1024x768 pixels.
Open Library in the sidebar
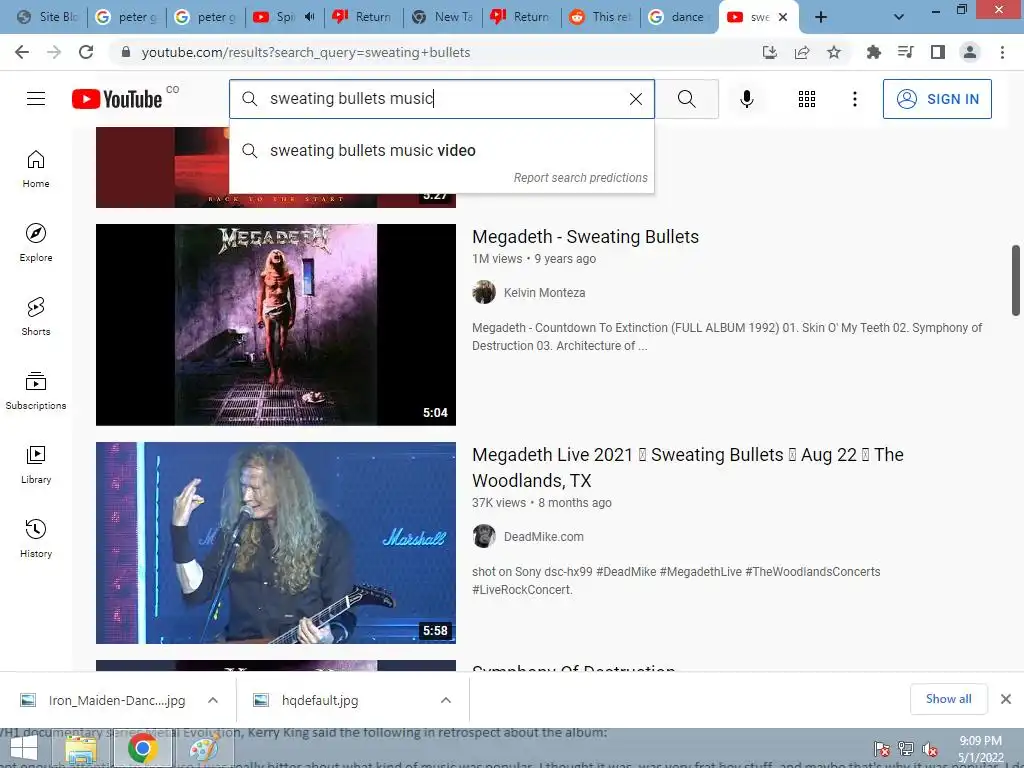(36, 464)
